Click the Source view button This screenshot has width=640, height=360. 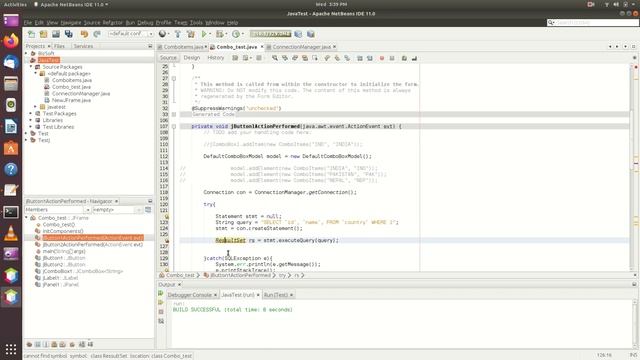(x=168, y=58)
